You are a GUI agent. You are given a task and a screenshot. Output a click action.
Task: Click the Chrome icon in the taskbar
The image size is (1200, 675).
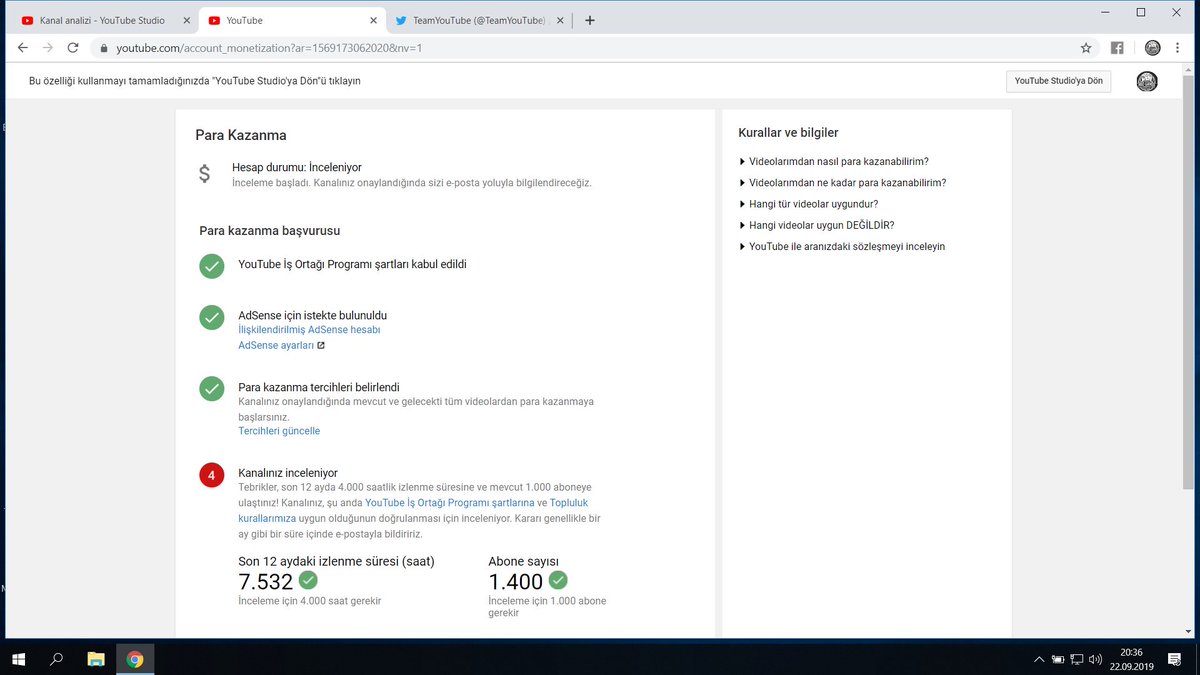[135, 659]
